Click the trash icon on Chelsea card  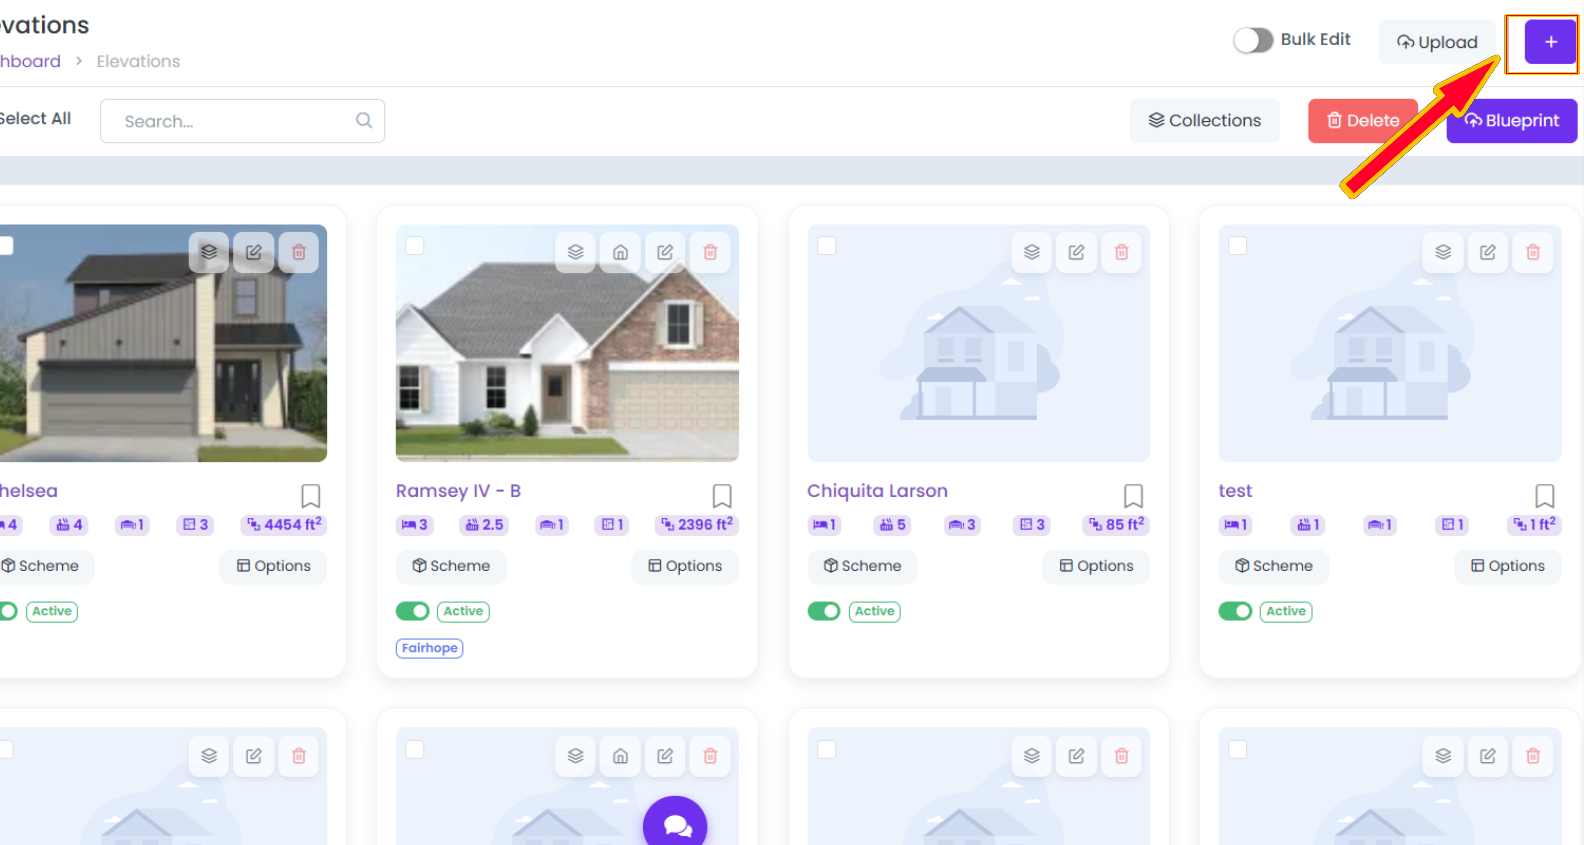(x=299, y=252)
